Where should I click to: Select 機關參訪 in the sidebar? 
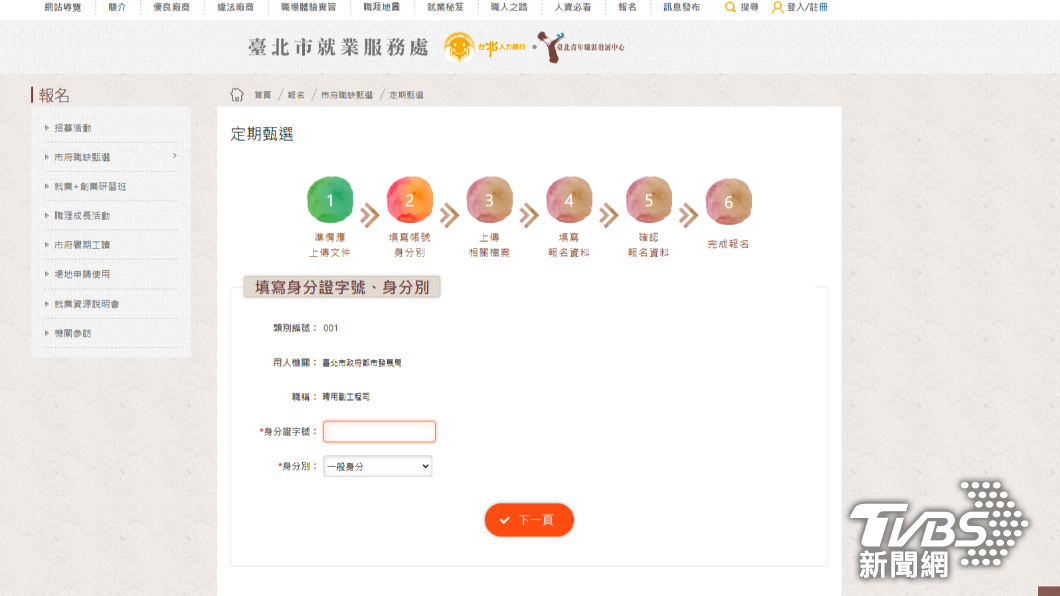coord(73,333)
